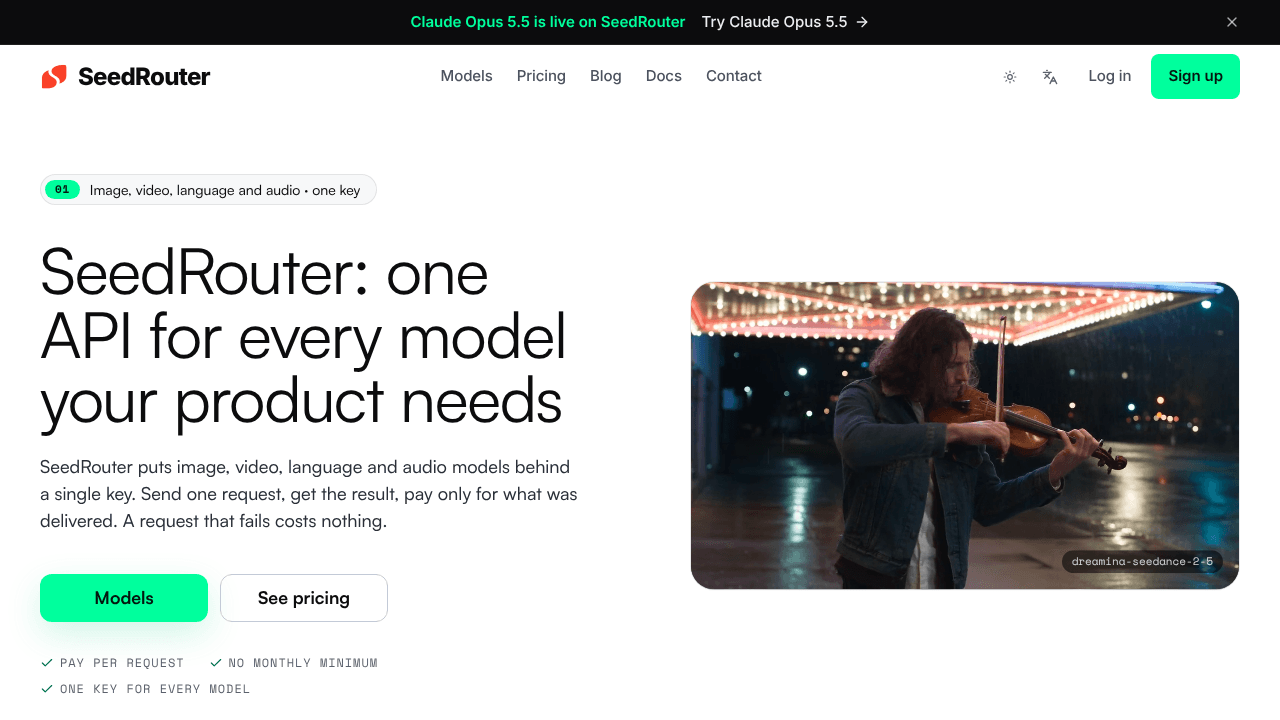Click the green Sign up button

coord(1195,76)
